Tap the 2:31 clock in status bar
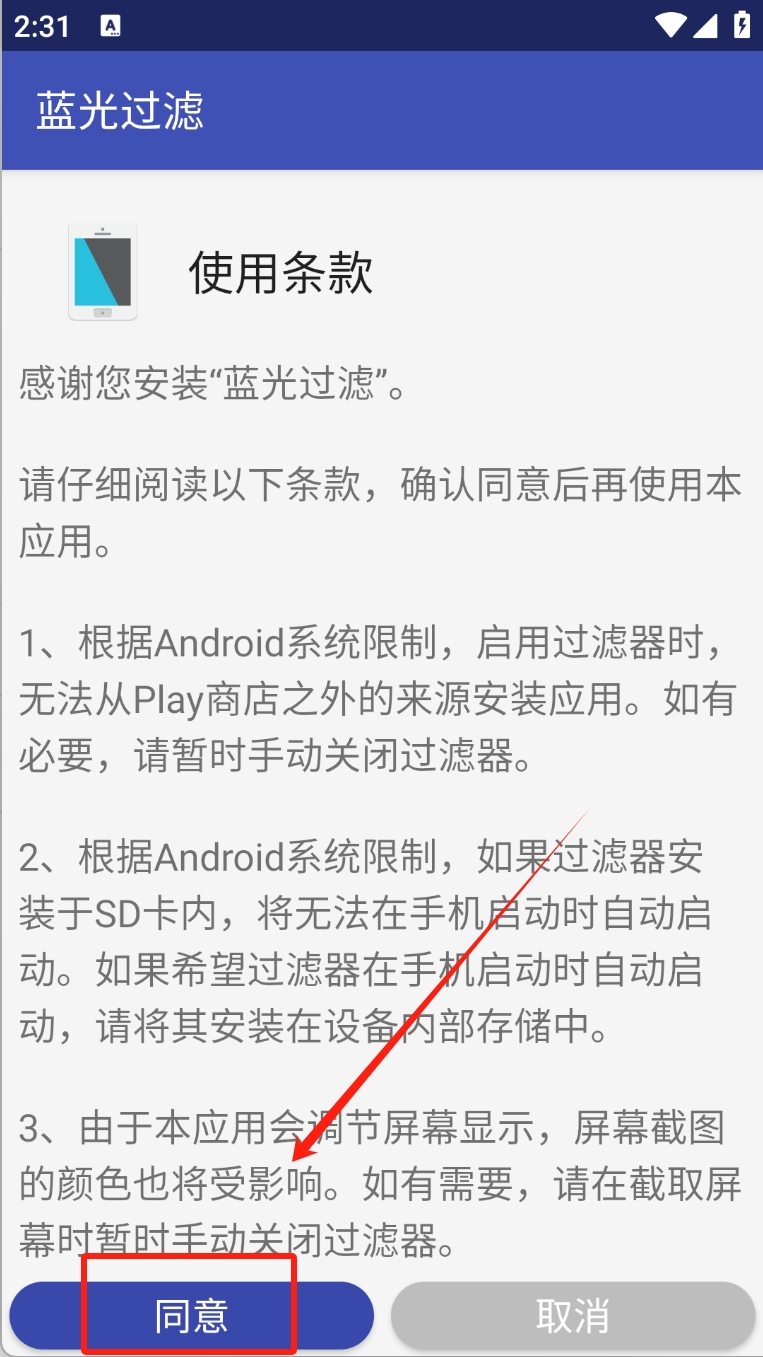Viewport: 763px width, 1357px height. point(42,27)
